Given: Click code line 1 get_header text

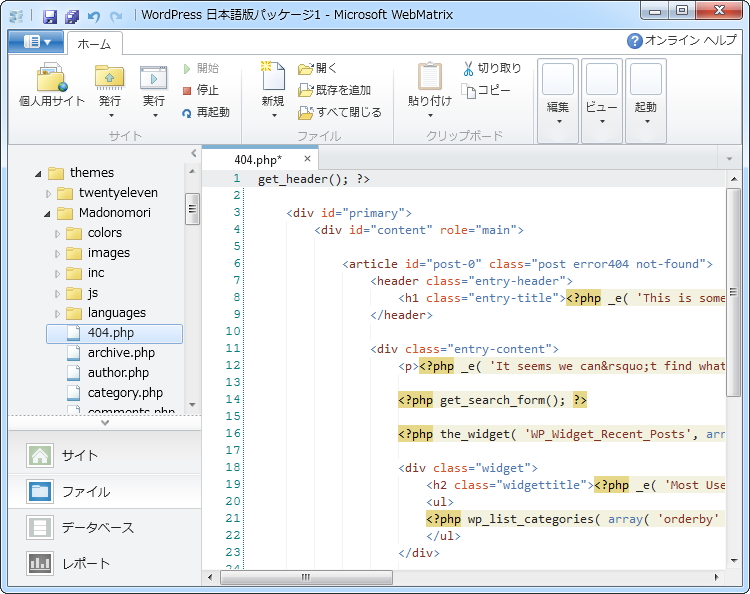Looking at the screenshot, I should coord(313,179).
